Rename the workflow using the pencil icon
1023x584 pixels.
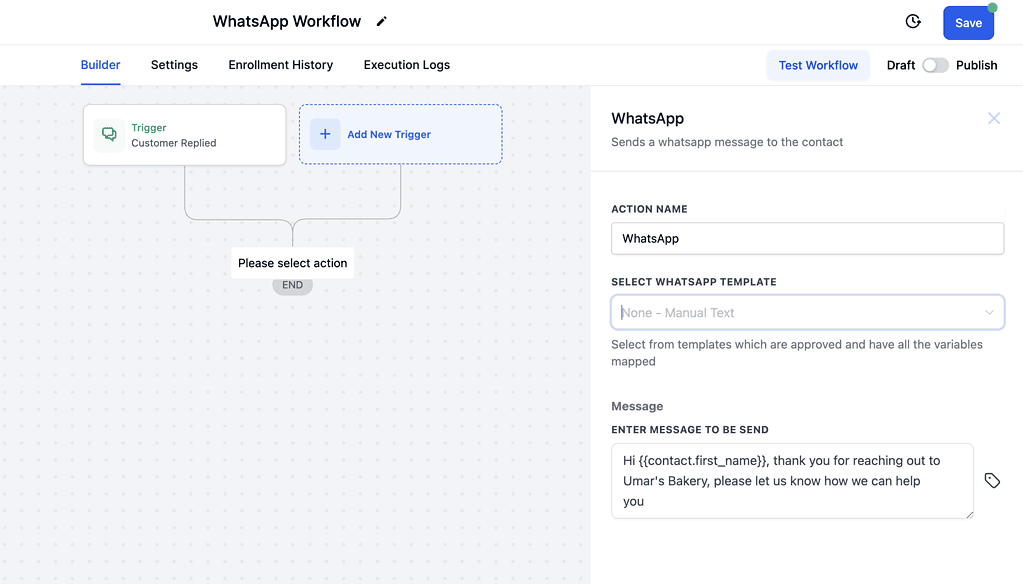point(381,21)
